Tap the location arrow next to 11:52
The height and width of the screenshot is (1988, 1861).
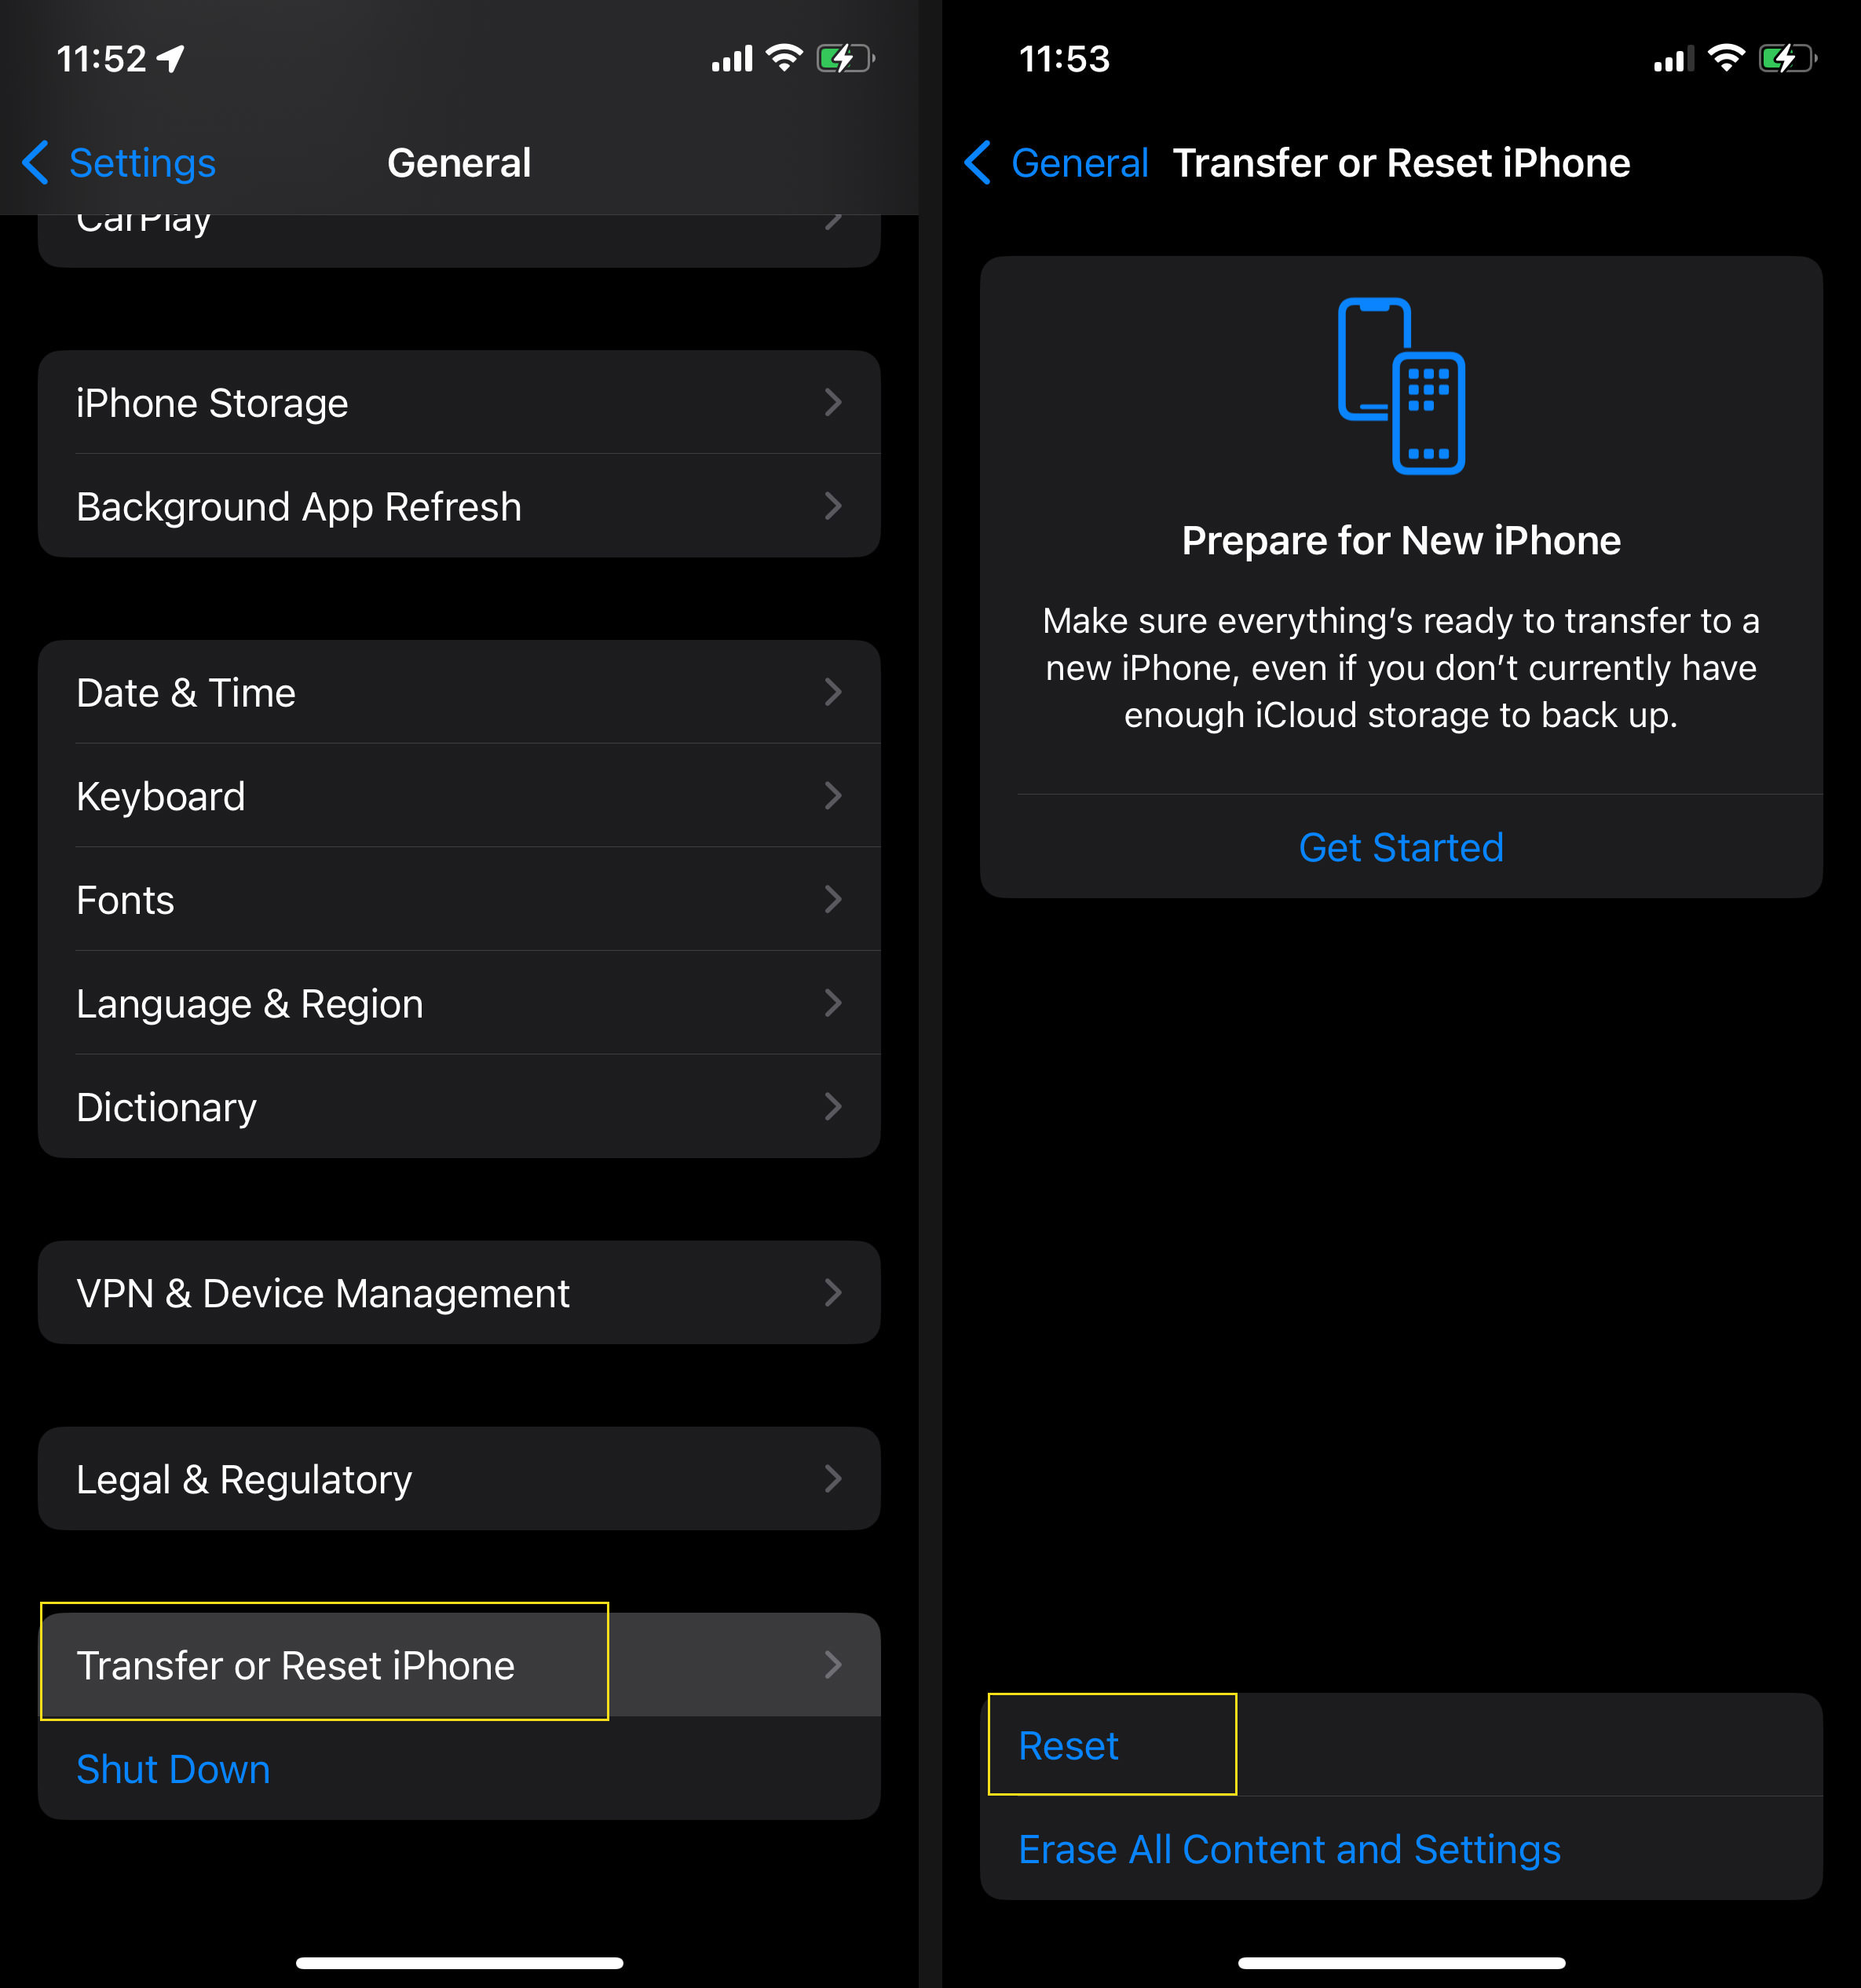pos(171,59)
